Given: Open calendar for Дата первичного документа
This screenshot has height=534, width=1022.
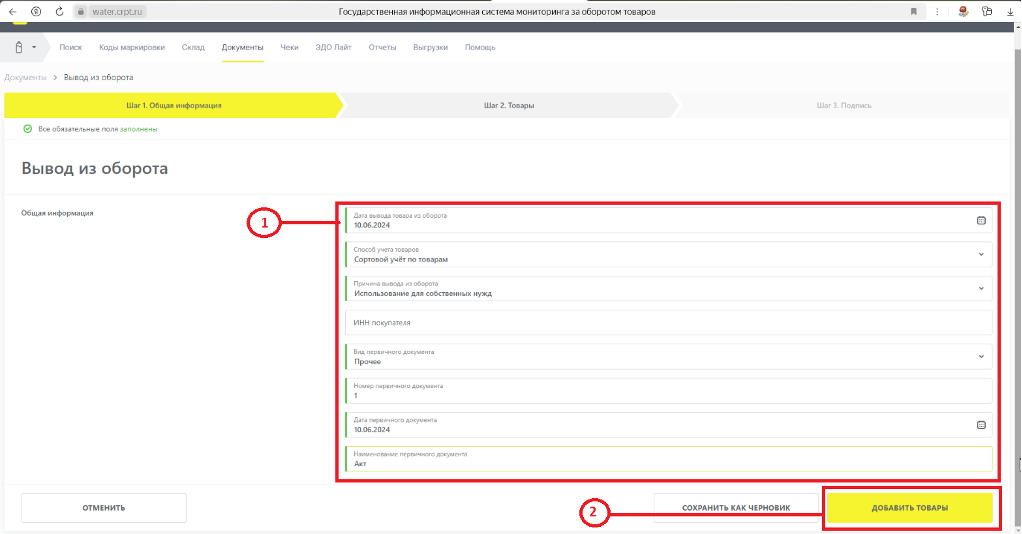Looking at the screenshot, I should (981, 425).
